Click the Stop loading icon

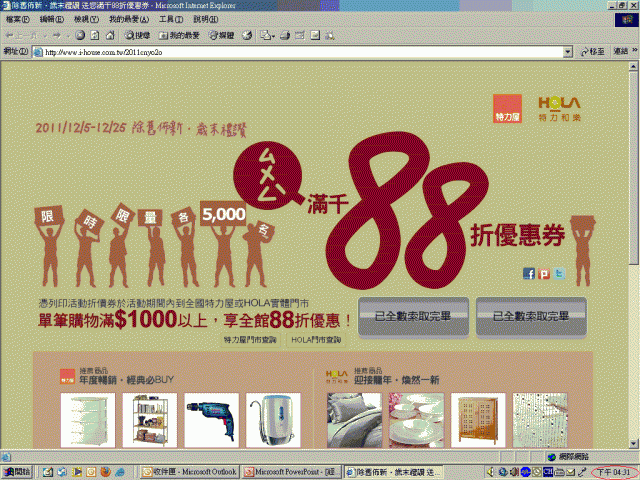coord(80,36)
